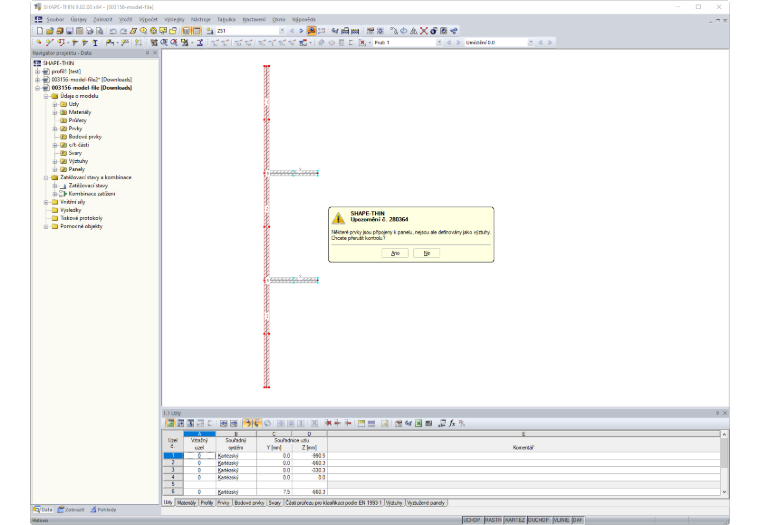Click the Undo arrow icon
The image size is (760, 525).
[113, 31]
